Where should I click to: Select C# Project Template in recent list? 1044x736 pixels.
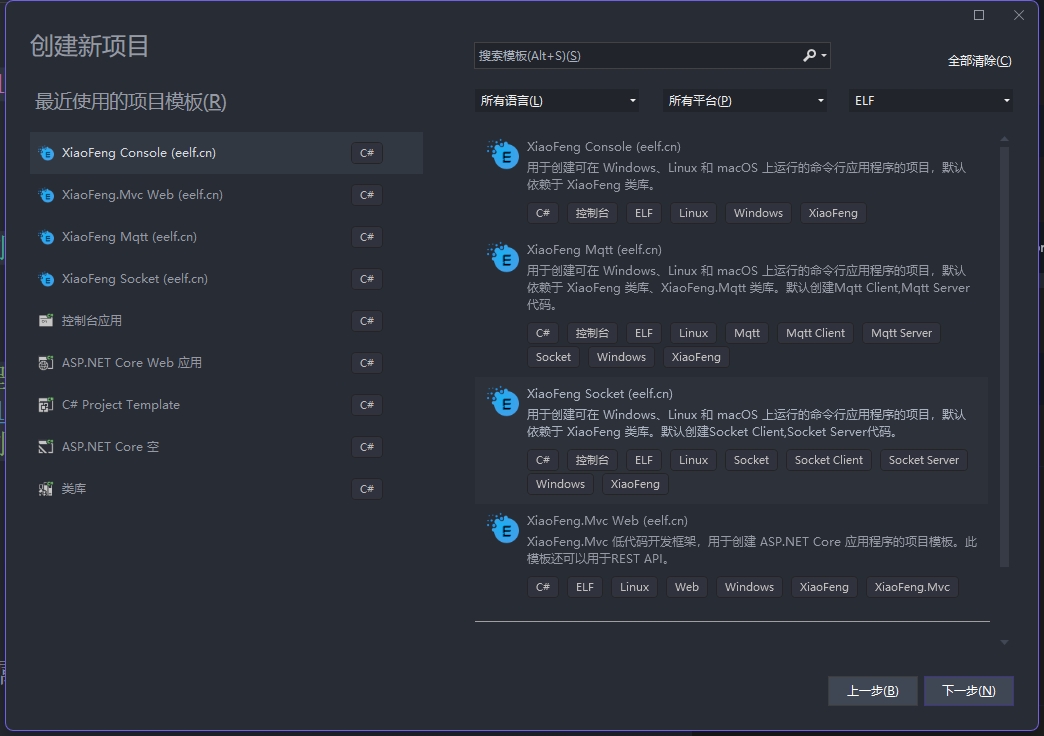(x=226, y=404)
